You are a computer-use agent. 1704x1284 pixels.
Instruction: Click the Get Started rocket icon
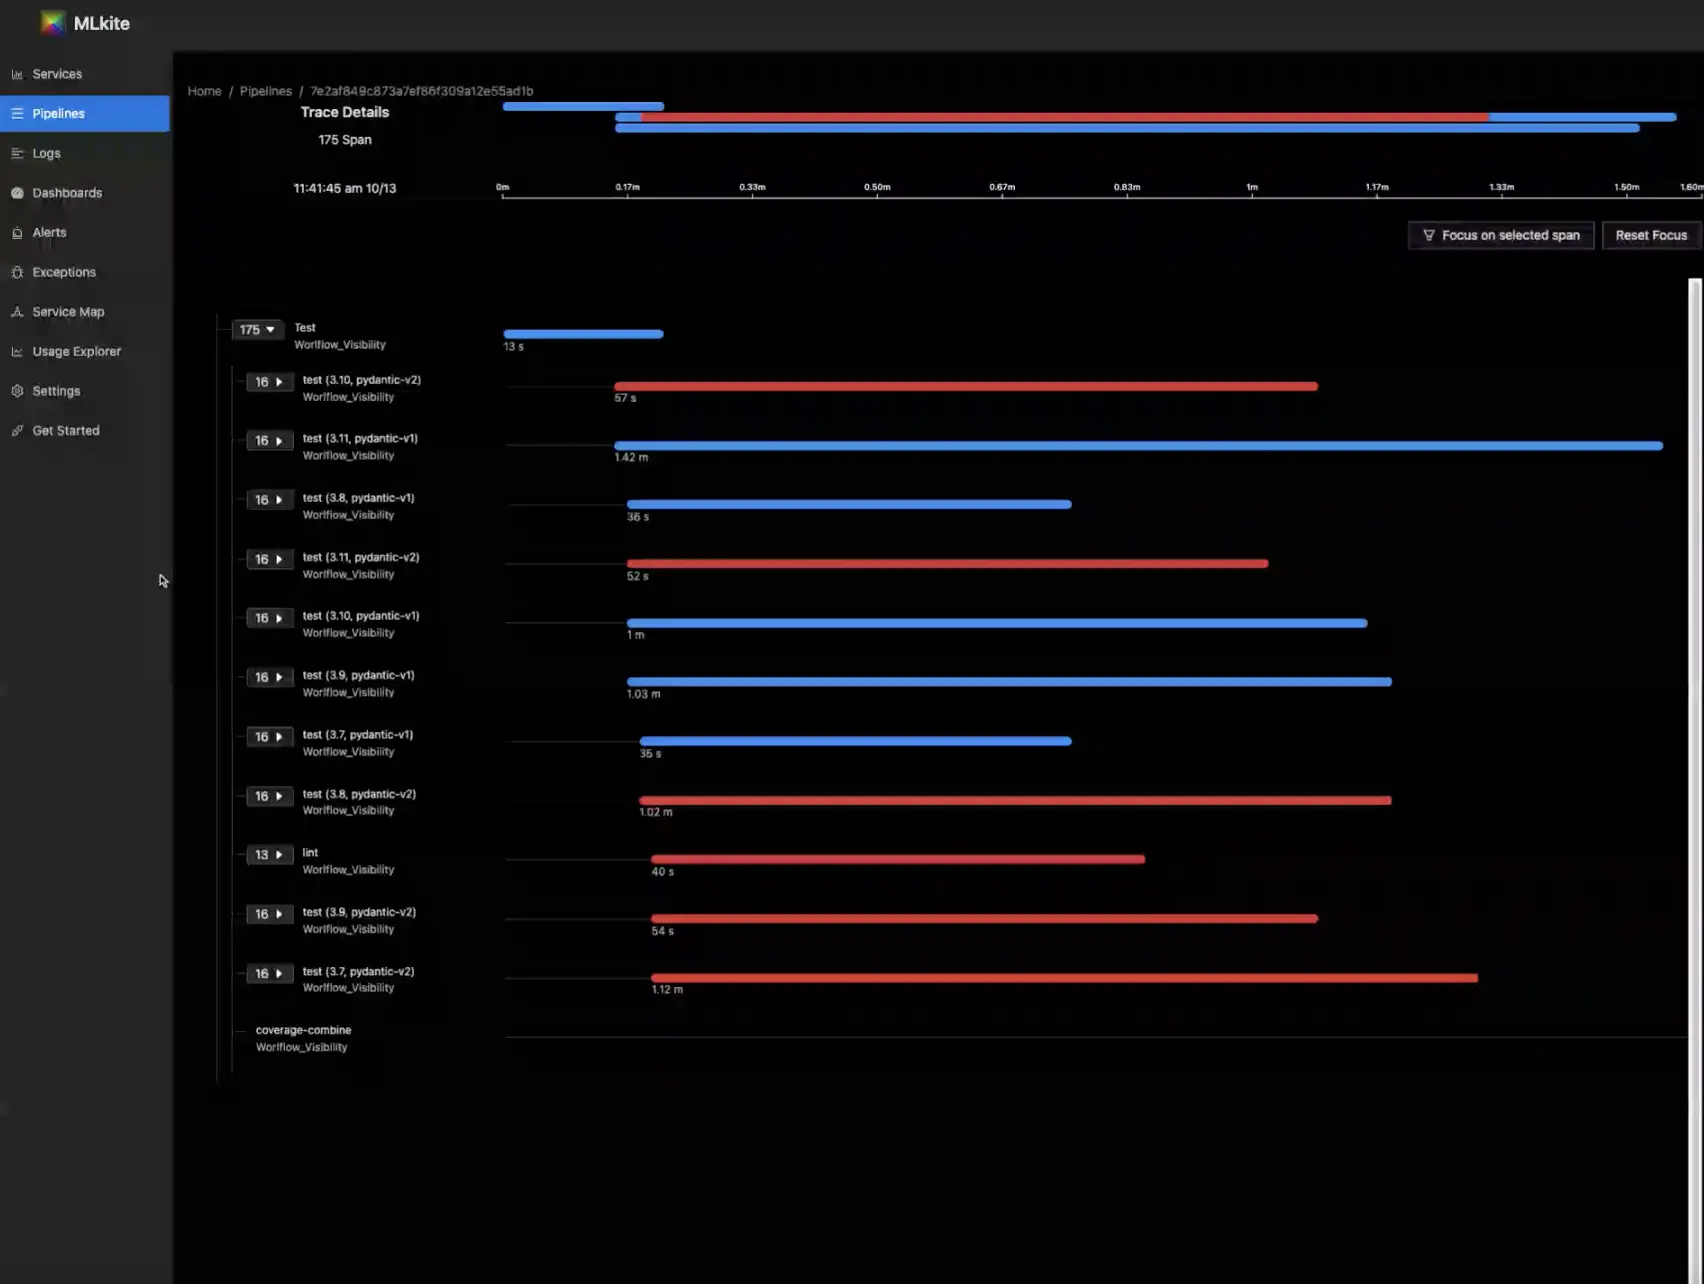tap(17, 431)
